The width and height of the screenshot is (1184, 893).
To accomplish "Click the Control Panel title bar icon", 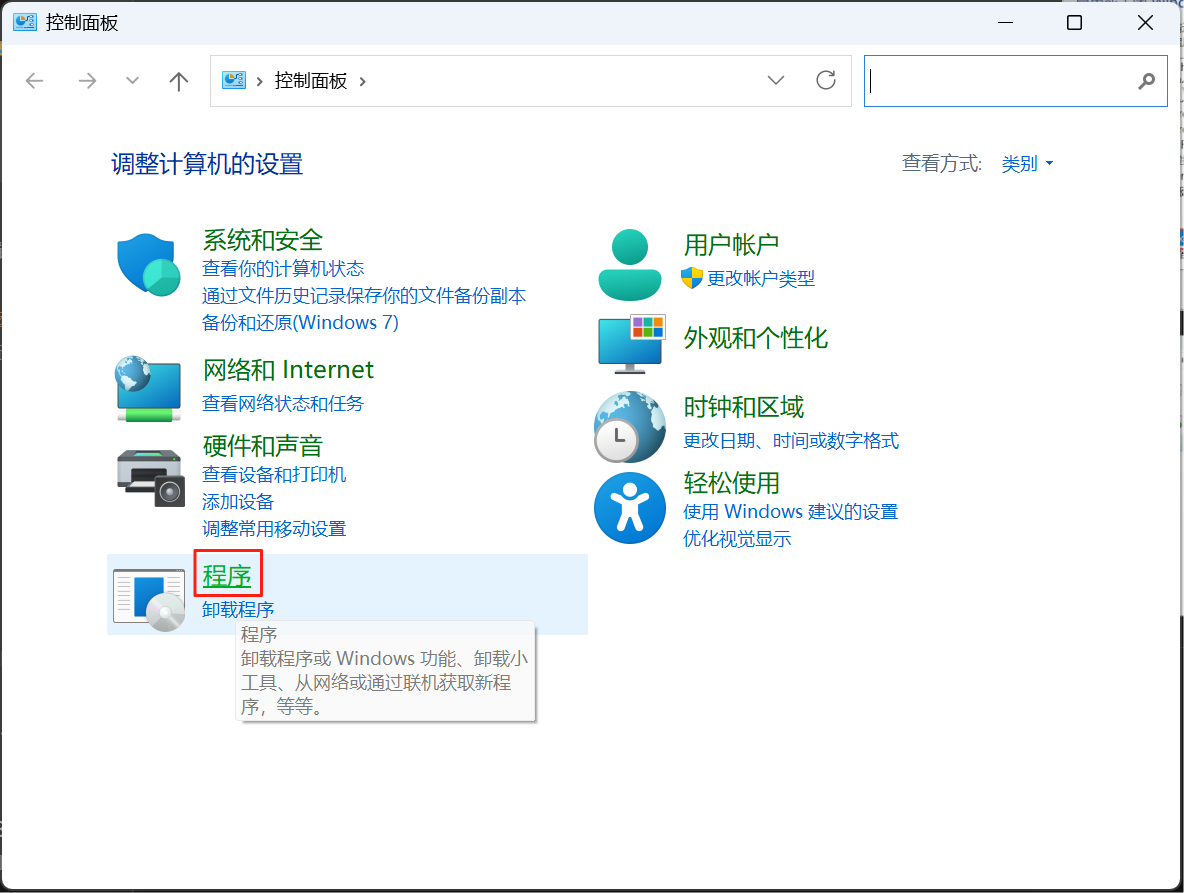I will 24,22.
